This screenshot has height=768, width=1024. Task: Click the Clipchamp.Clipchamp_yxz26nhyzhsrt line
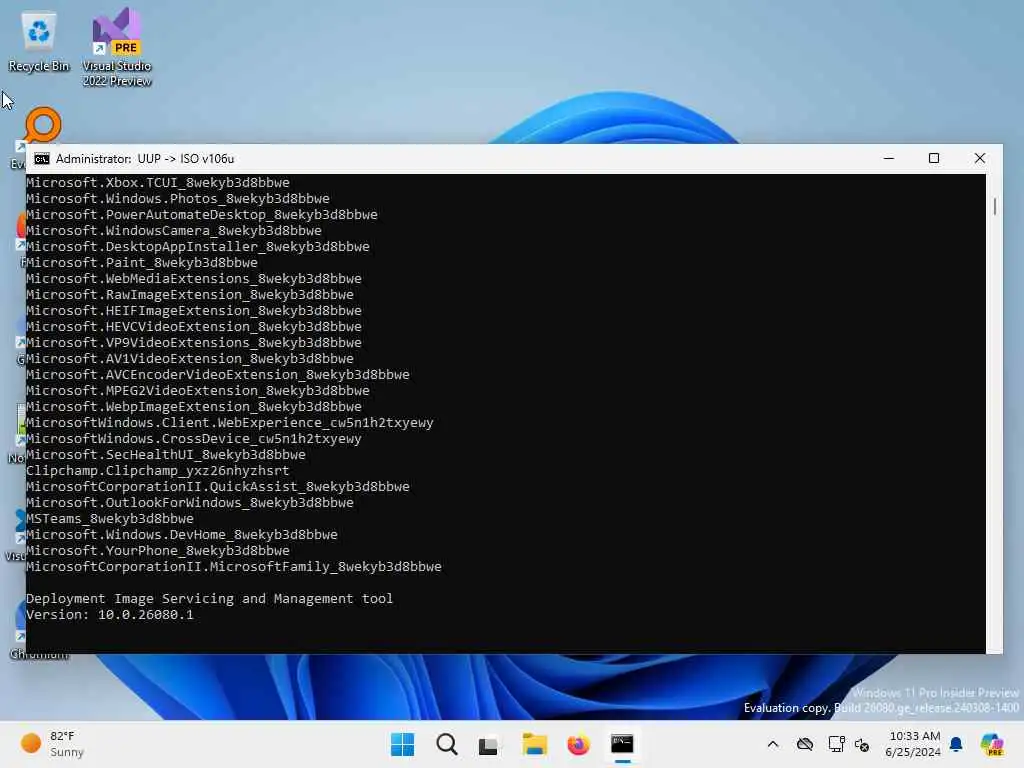pyautogui.click(x=157, y=470)
